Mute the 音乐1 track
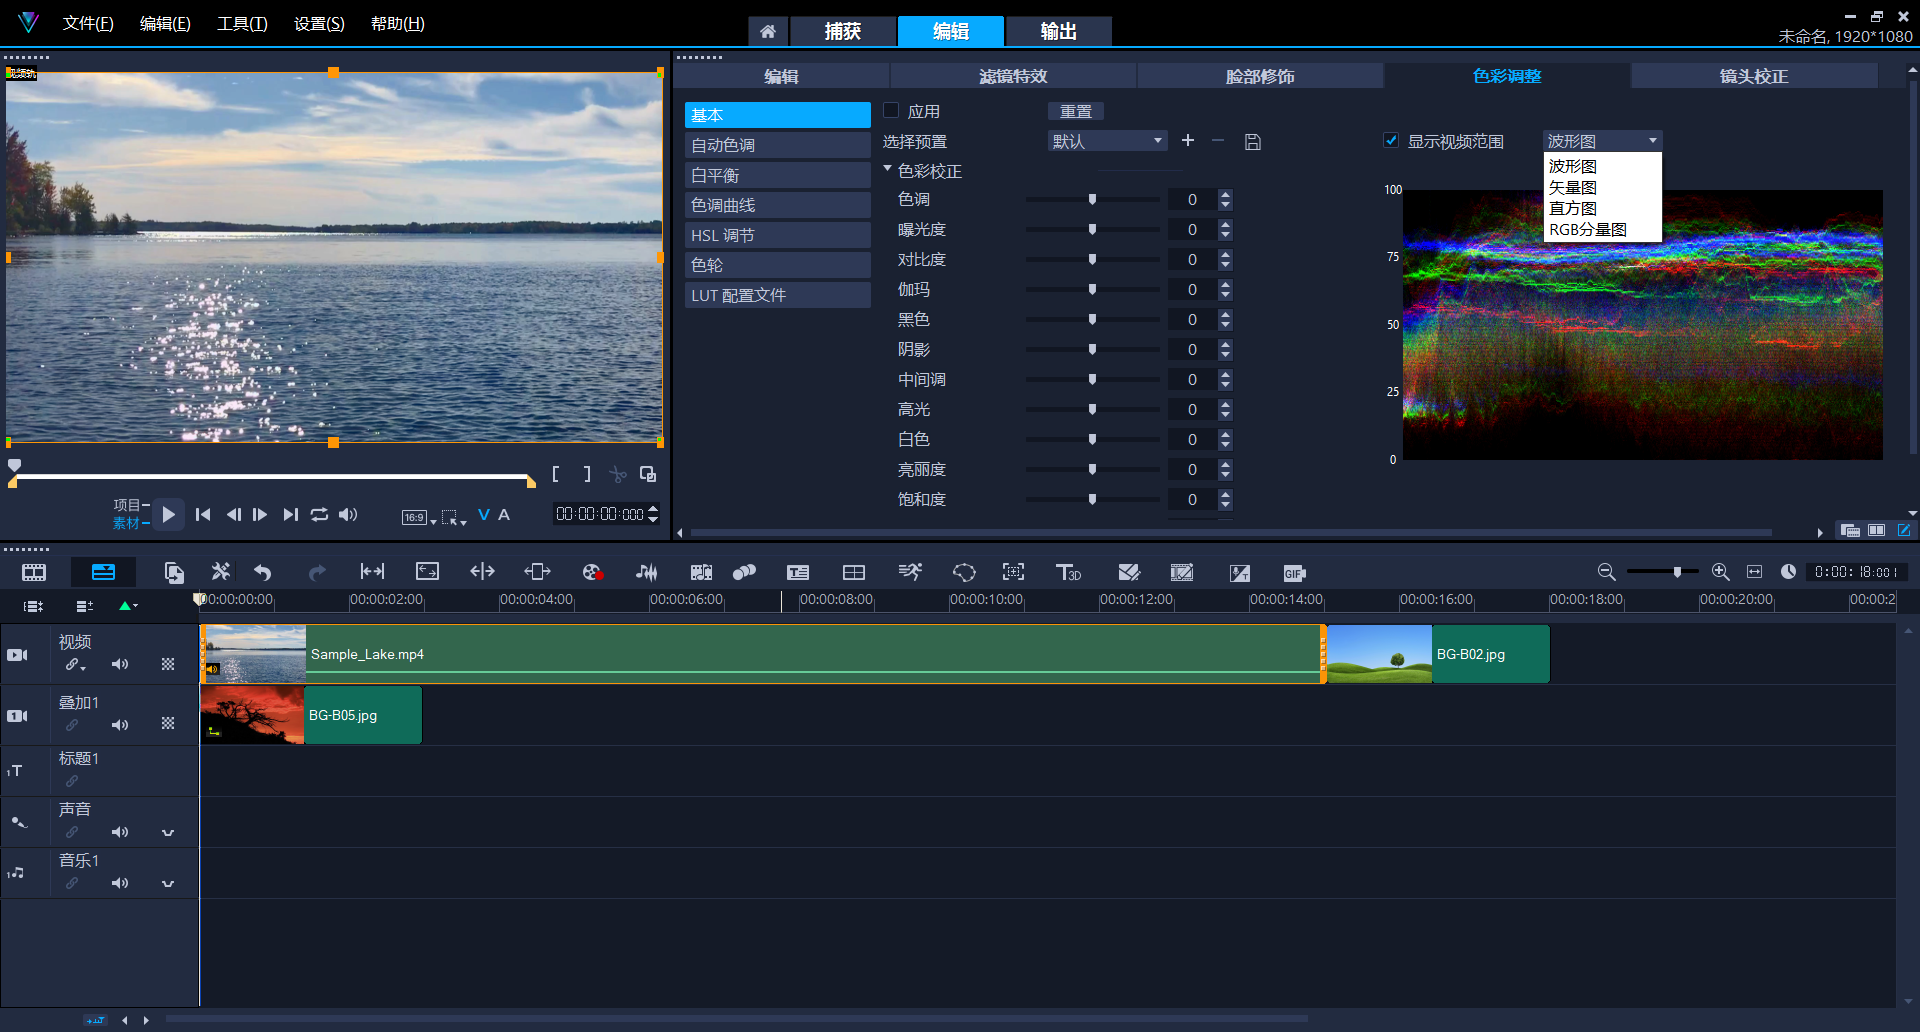 (120, 883)
